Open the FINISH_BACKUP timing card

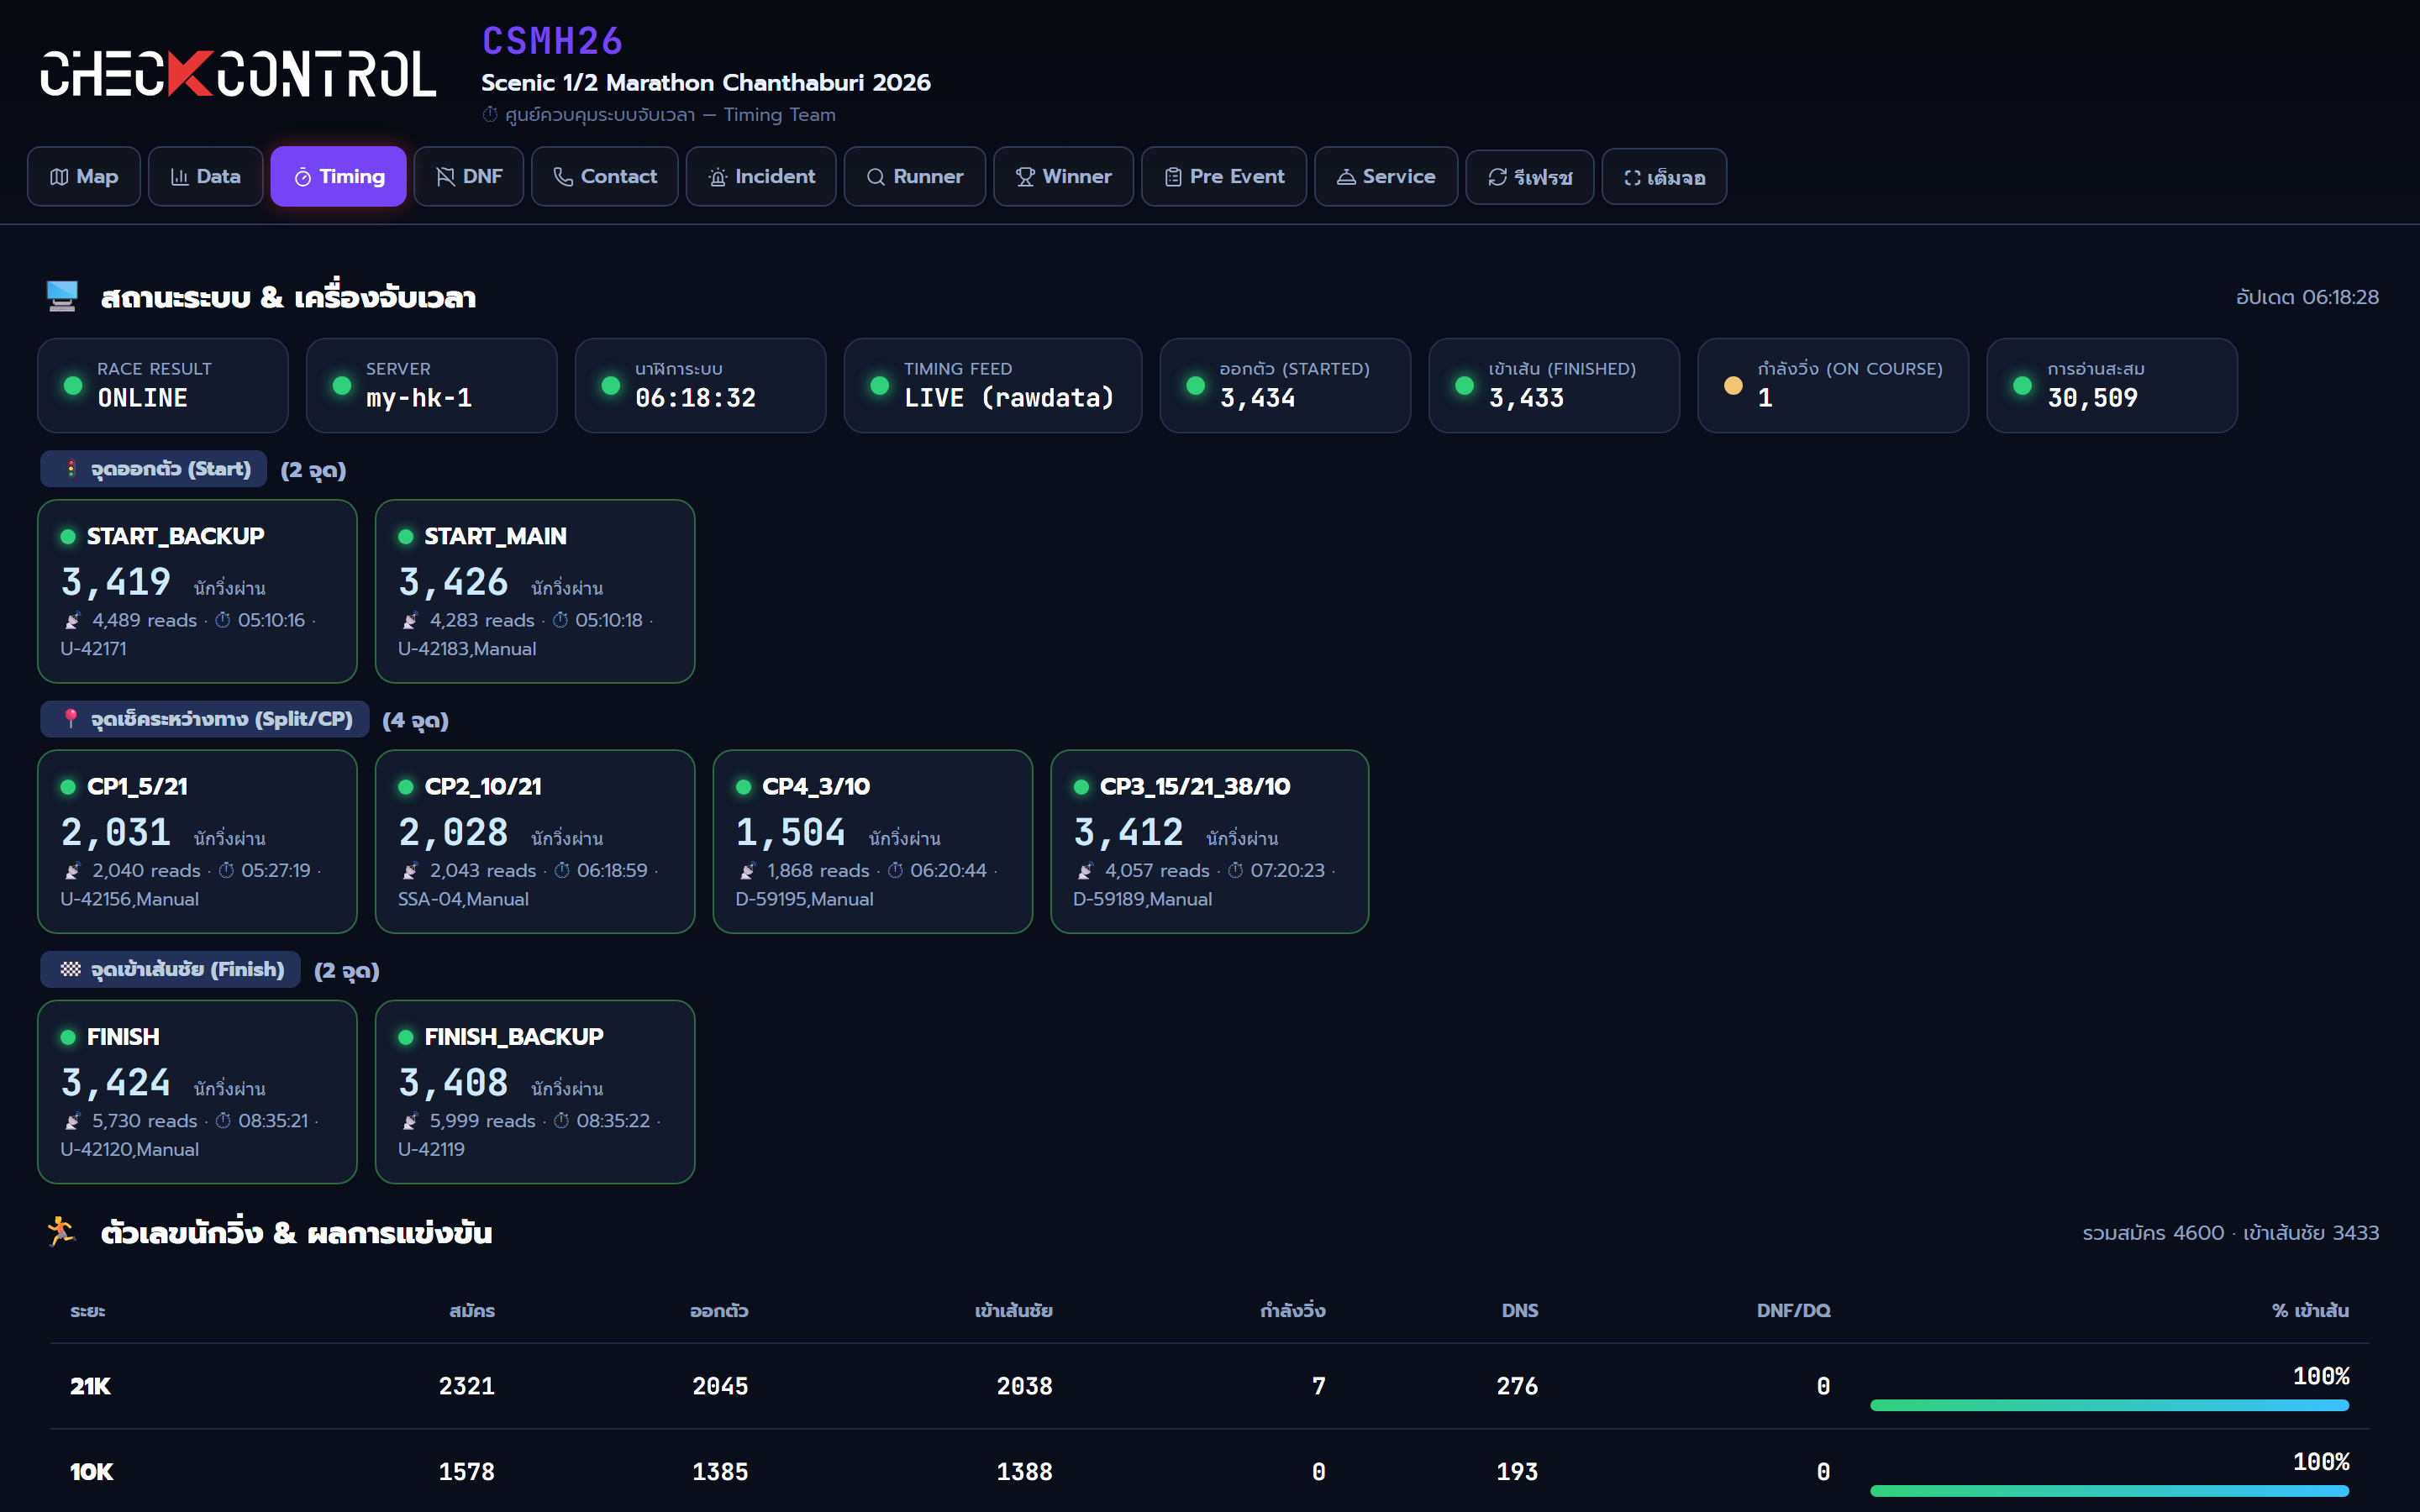pyautogui.click(x=535, y=1091)
